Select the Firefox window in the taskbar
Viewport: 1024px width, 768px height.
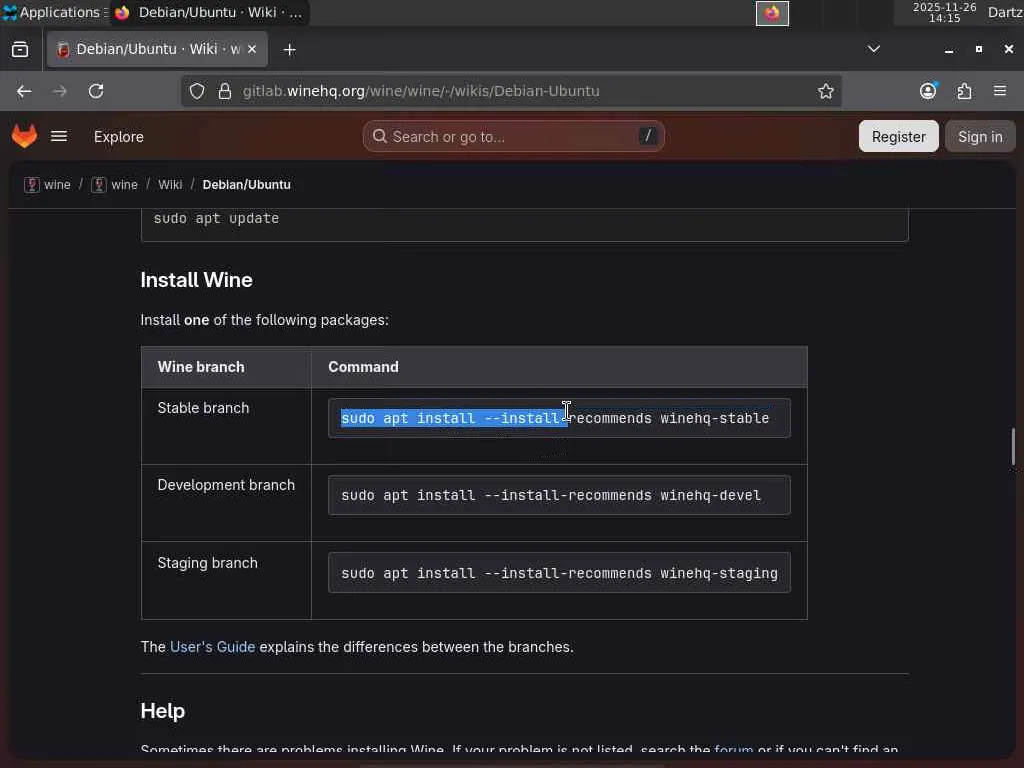point(210,12)
